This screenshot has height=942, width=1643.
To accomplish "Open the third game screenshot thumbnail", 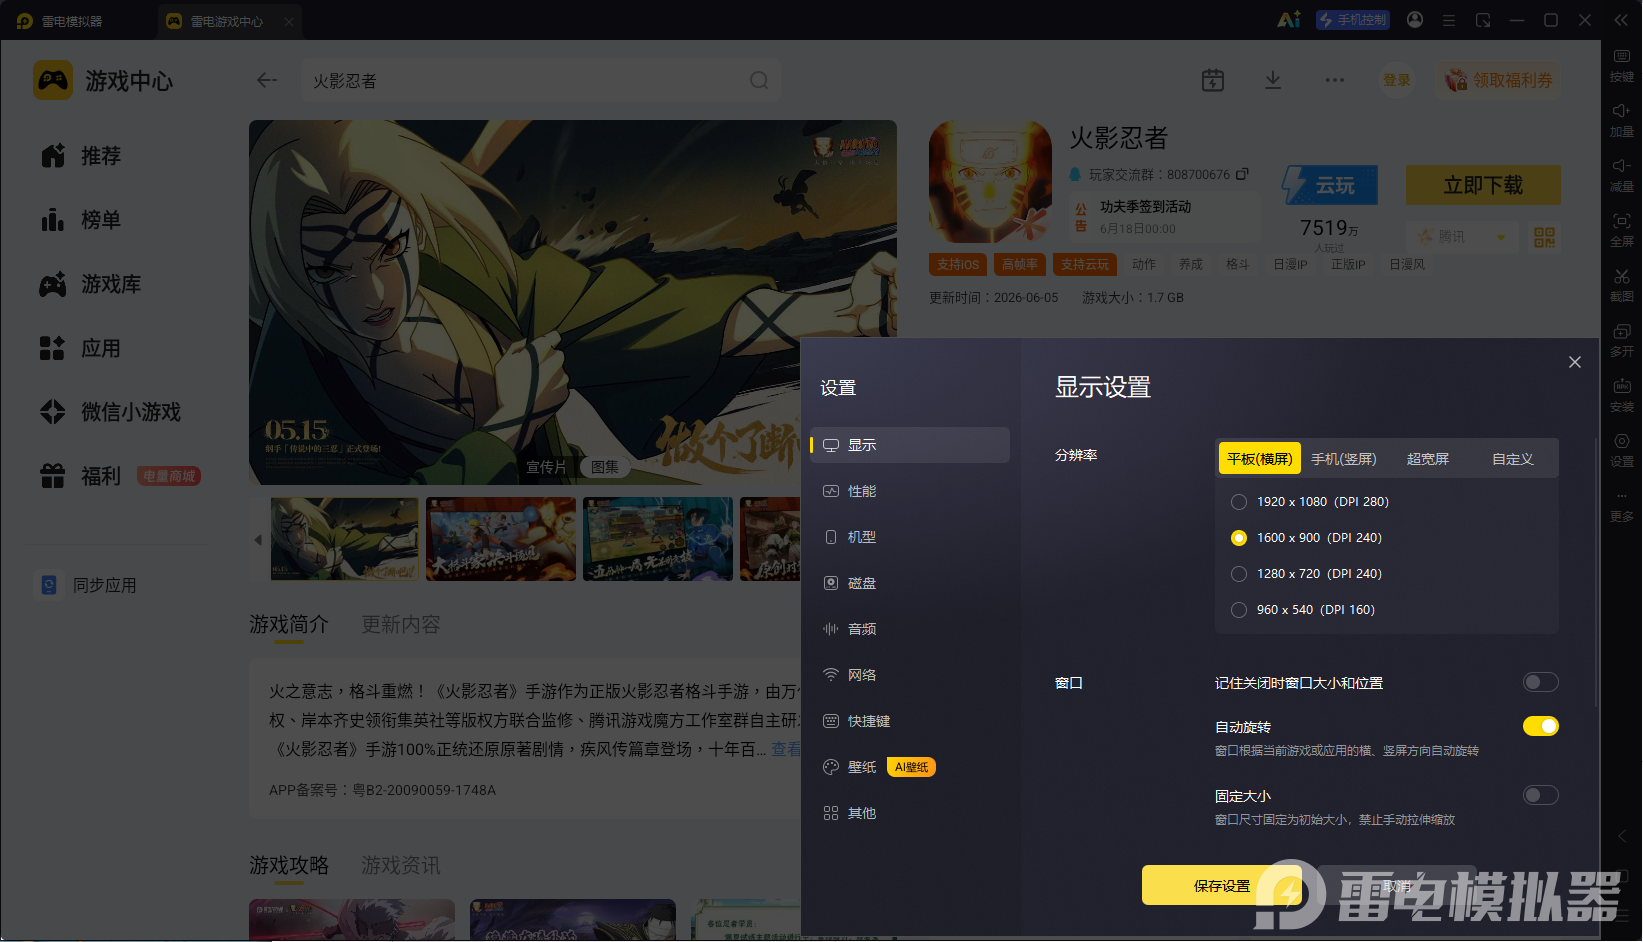I will (x=658, y=539).
